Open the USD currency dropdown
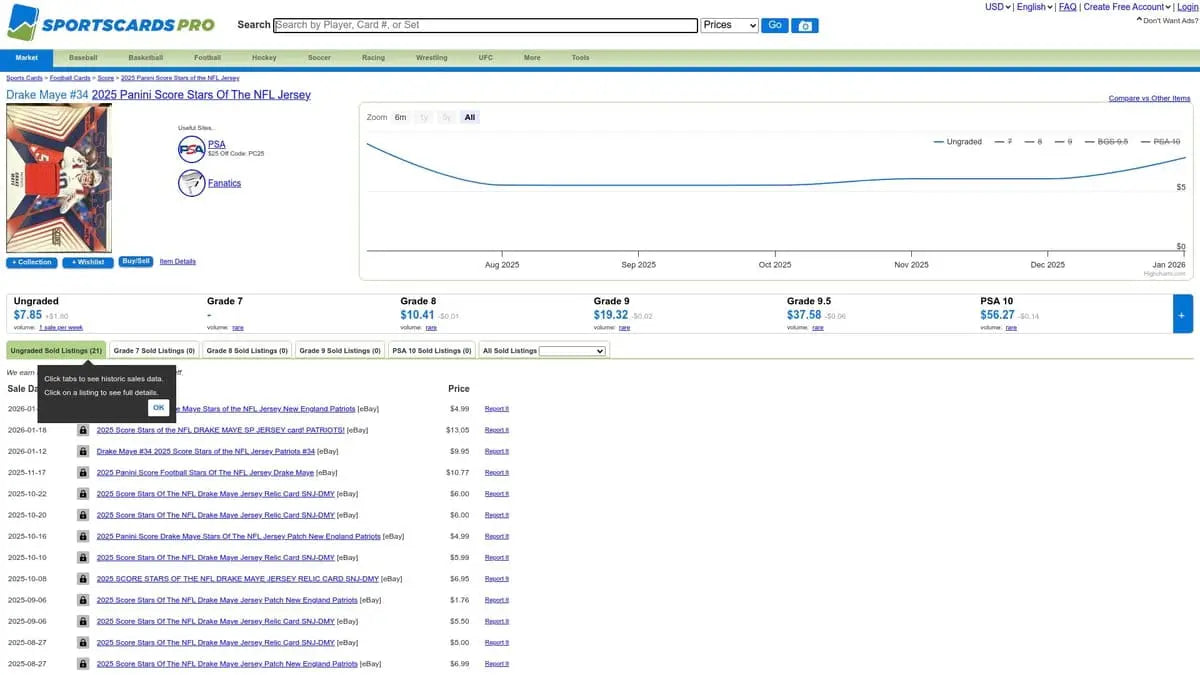 click(x=997, y=7)
